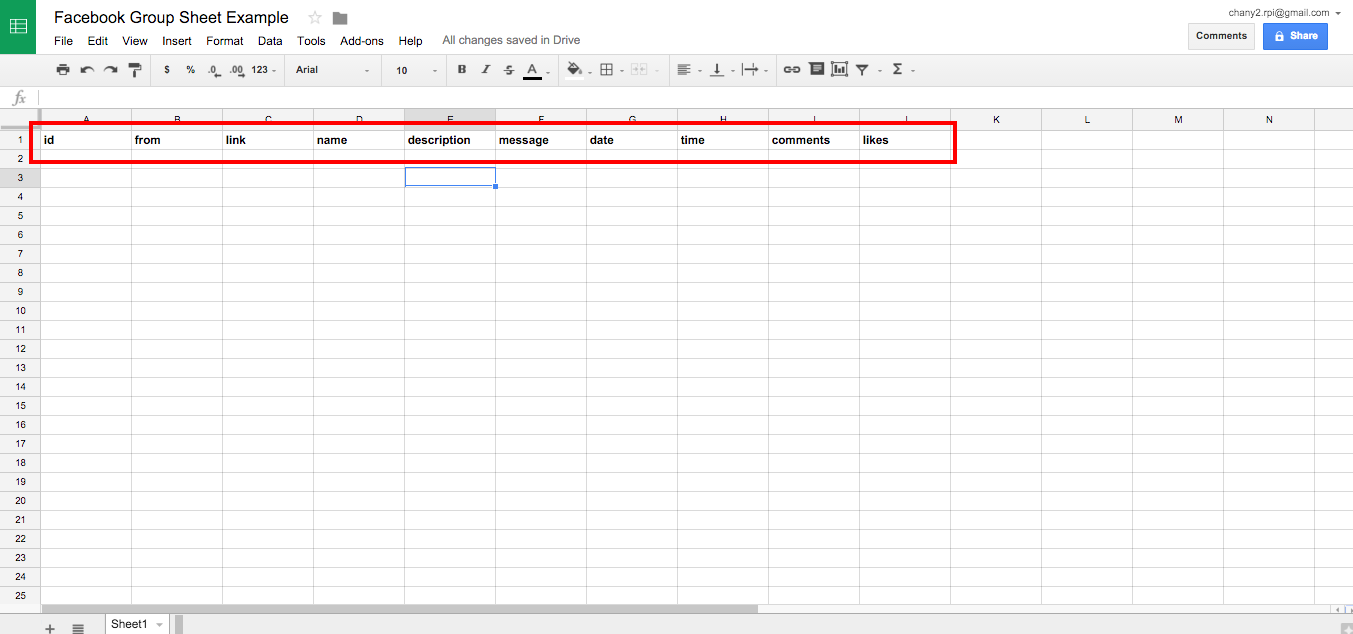Open the 123 more formats dropdown
This screenshot has width=1353, height=634.
[x=264, y=70]
